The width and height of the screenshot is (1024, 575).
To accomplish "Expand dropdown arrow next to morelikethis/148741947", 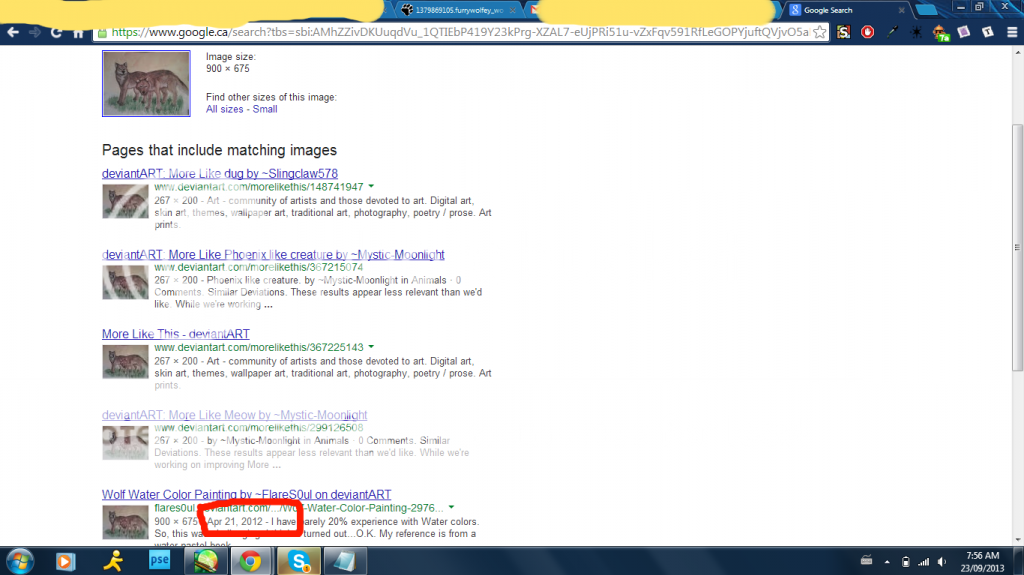I will 371,187.
